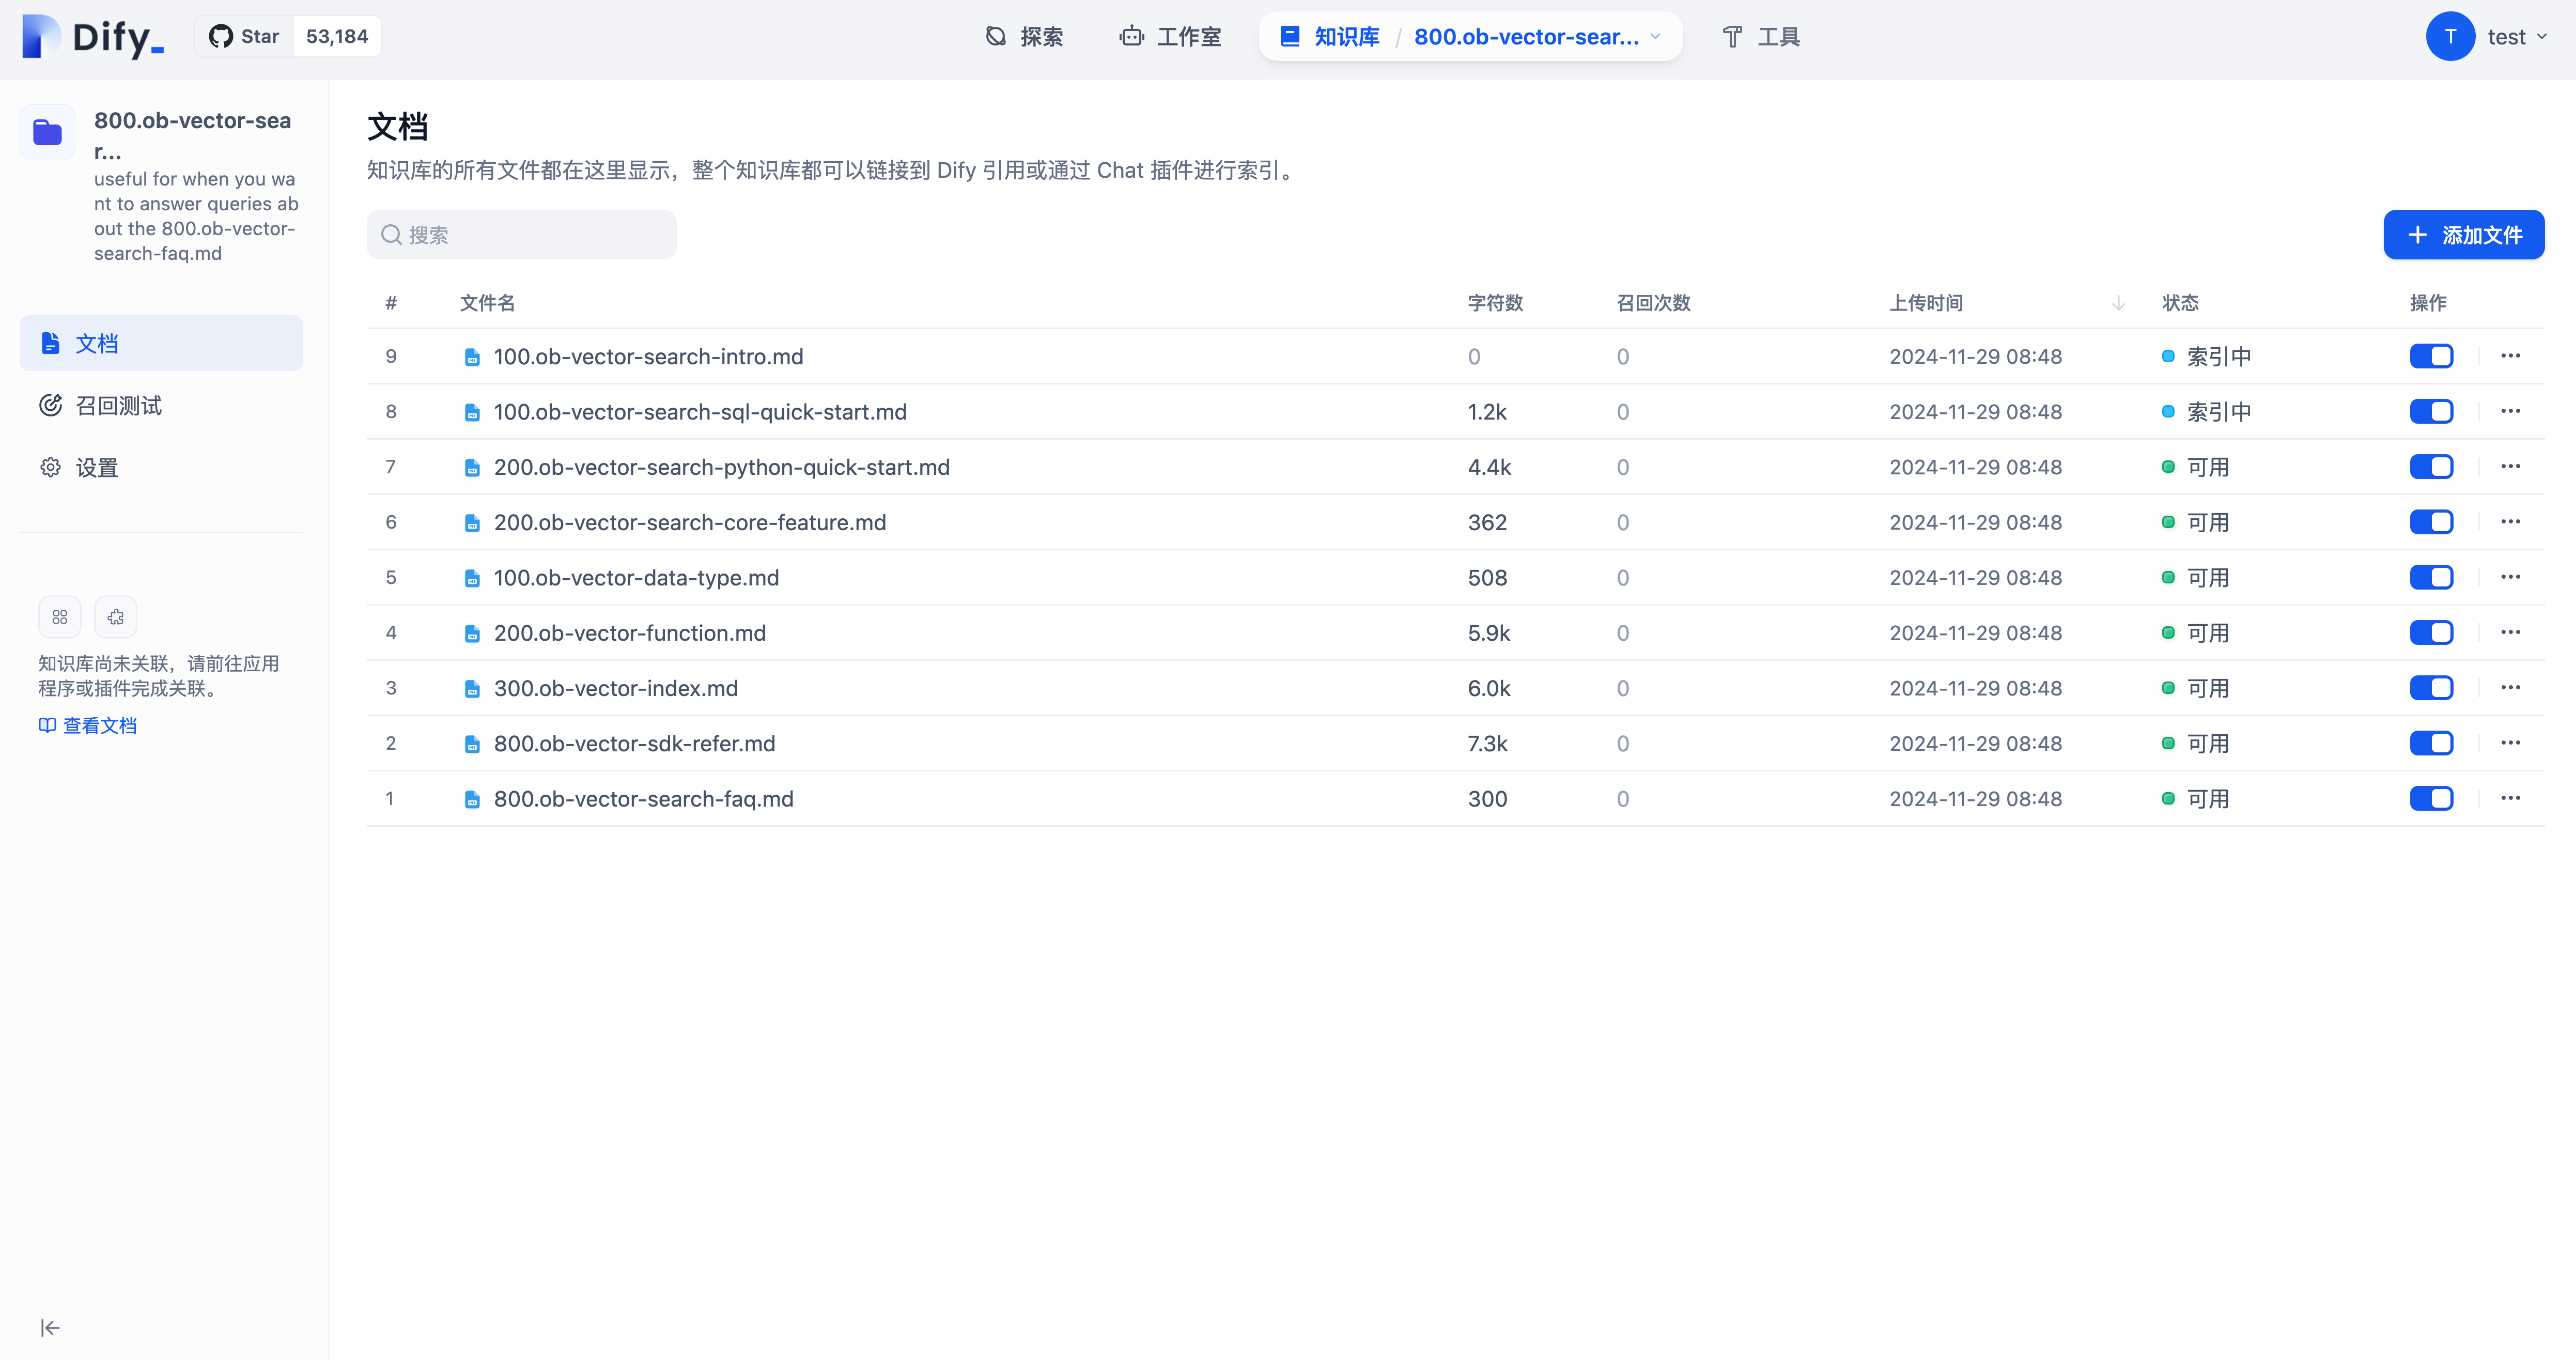Open more options for 200.ob-vector-function.md

[x=2510, y=632]
